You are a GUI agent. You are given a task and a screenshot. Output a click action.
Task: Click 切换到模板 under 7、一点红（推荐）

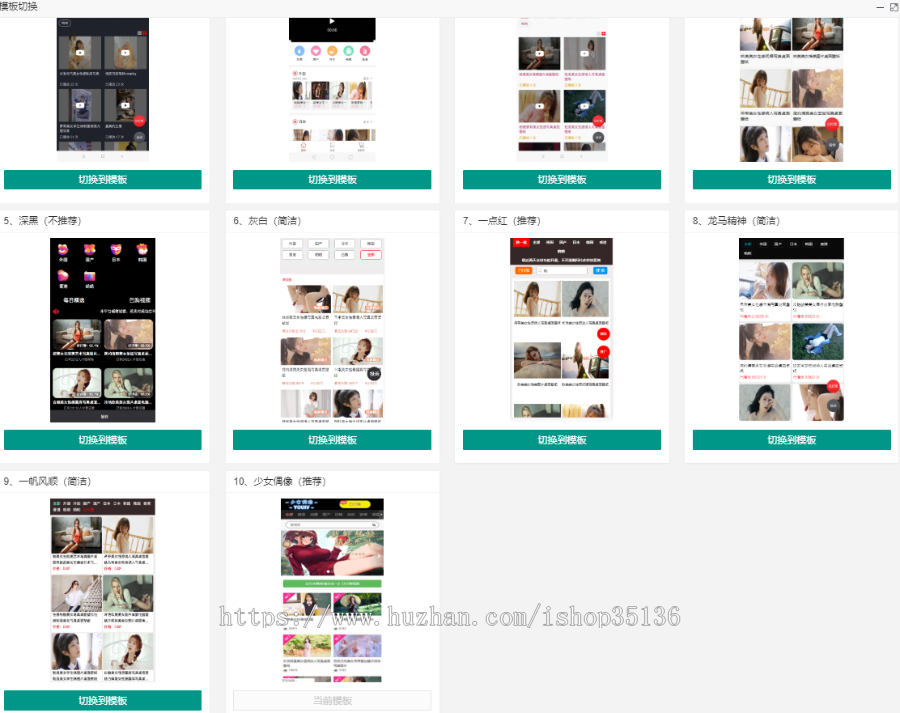(562, 440)
